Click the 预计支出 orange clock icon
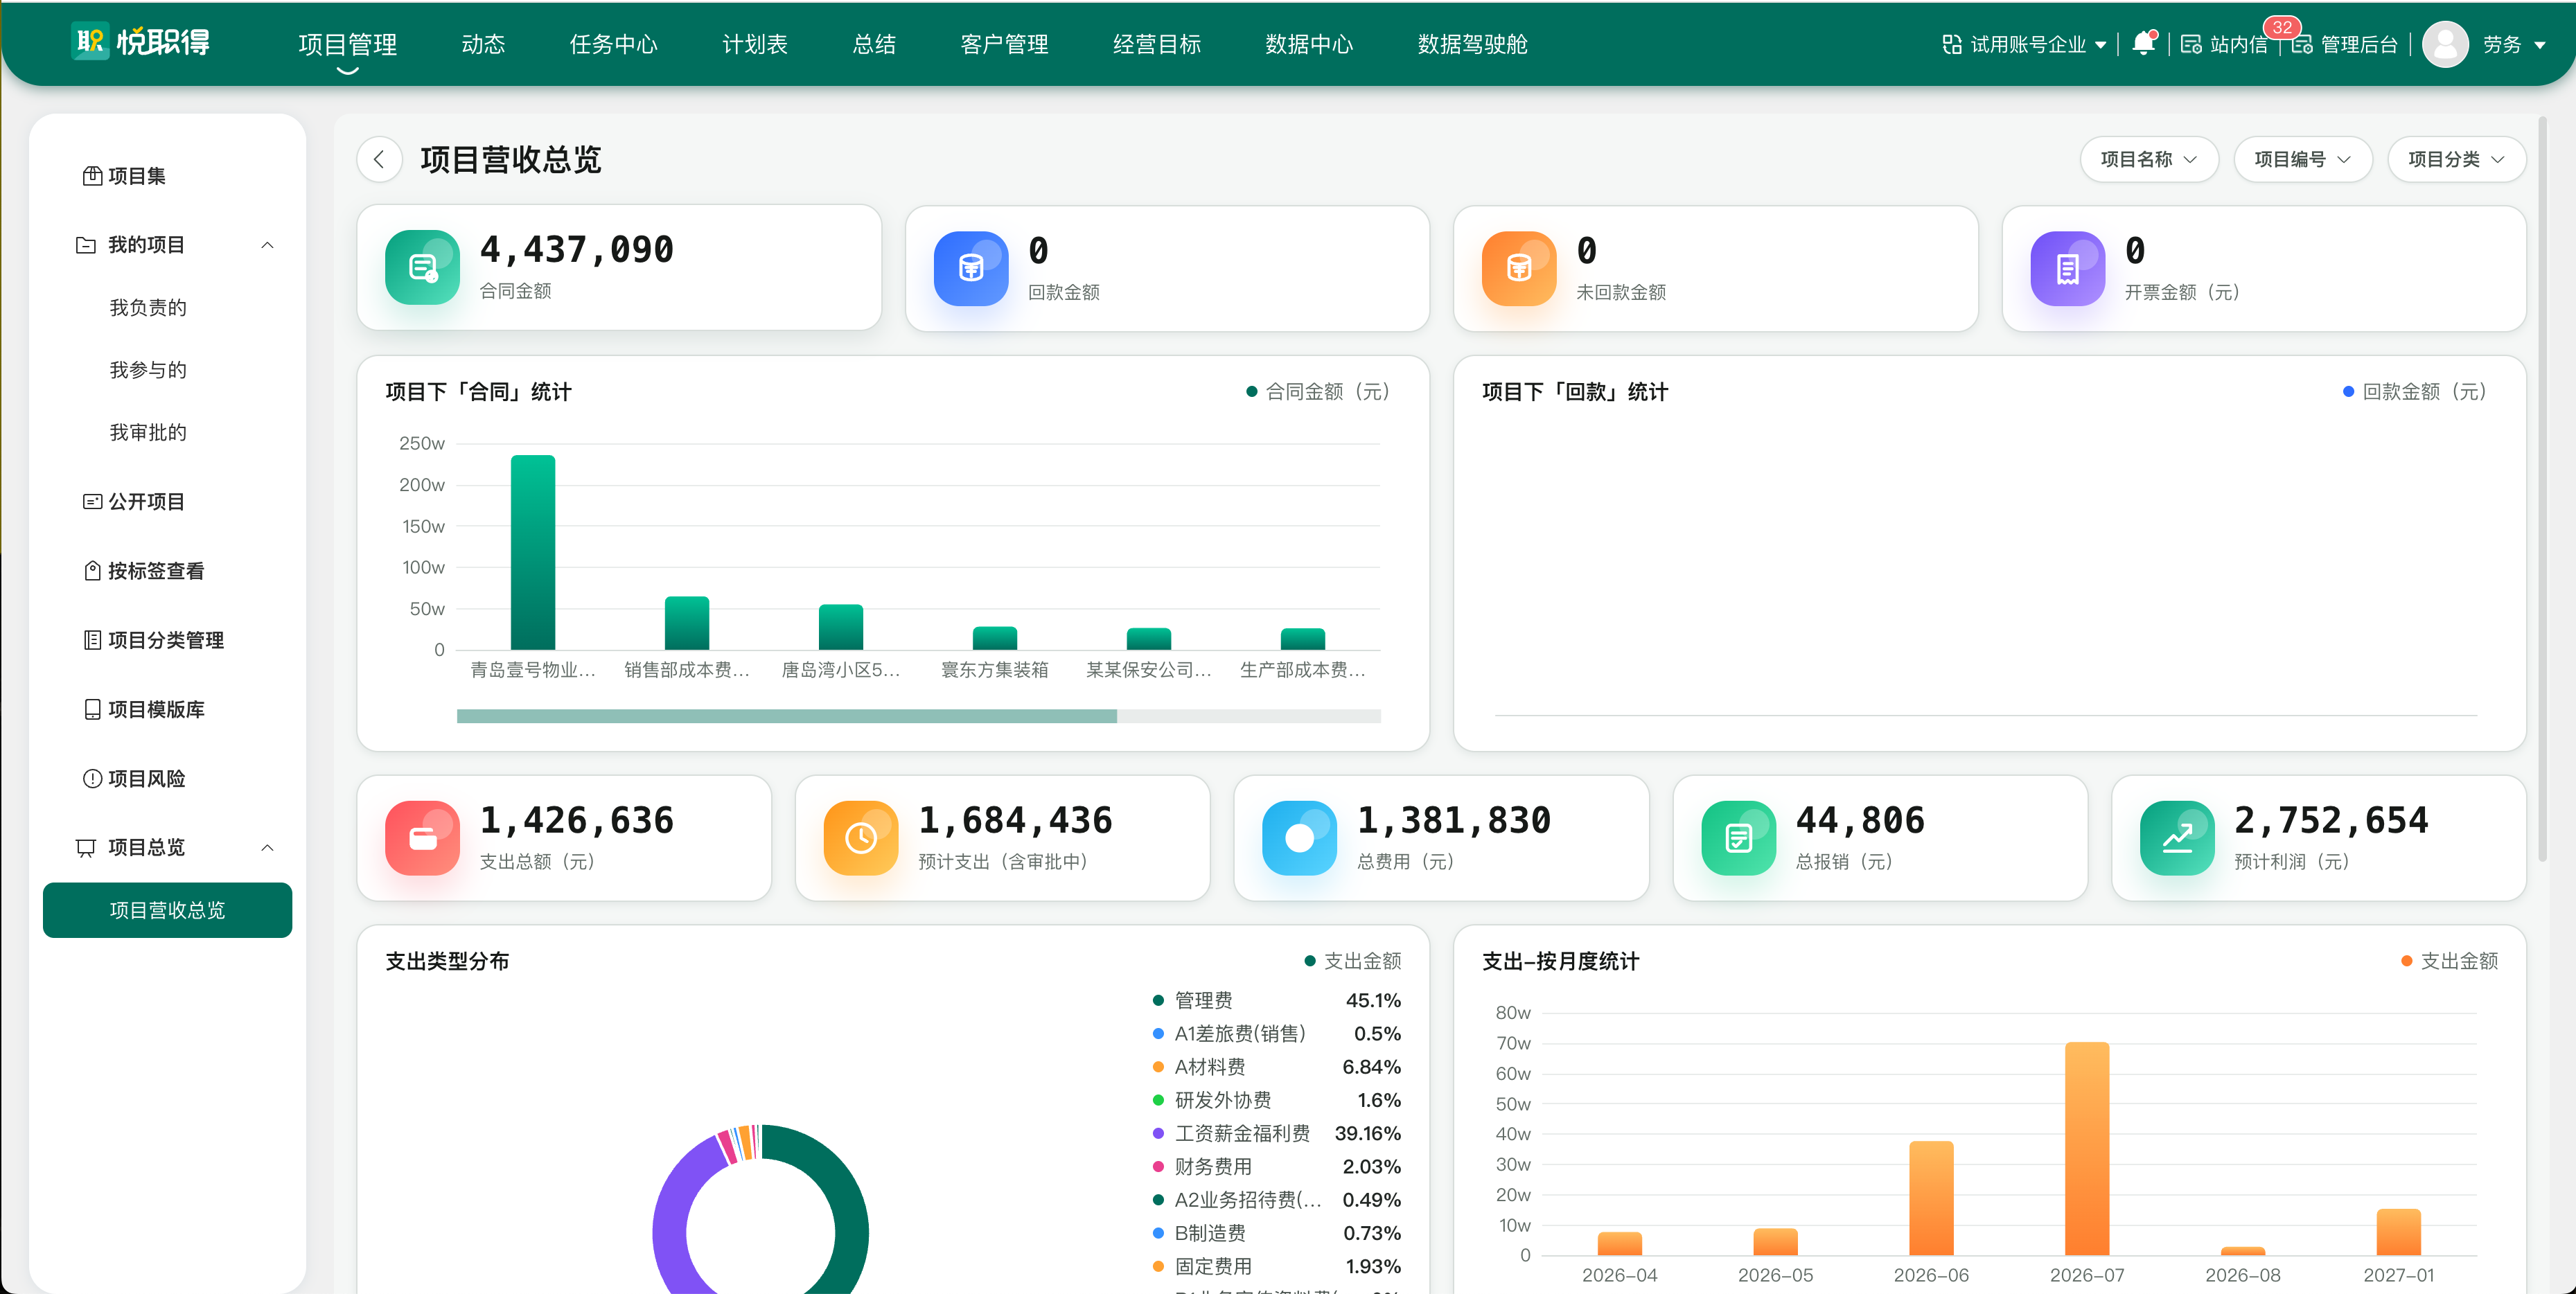This screenshot has height=1294, width=2576. pos(860,838)
